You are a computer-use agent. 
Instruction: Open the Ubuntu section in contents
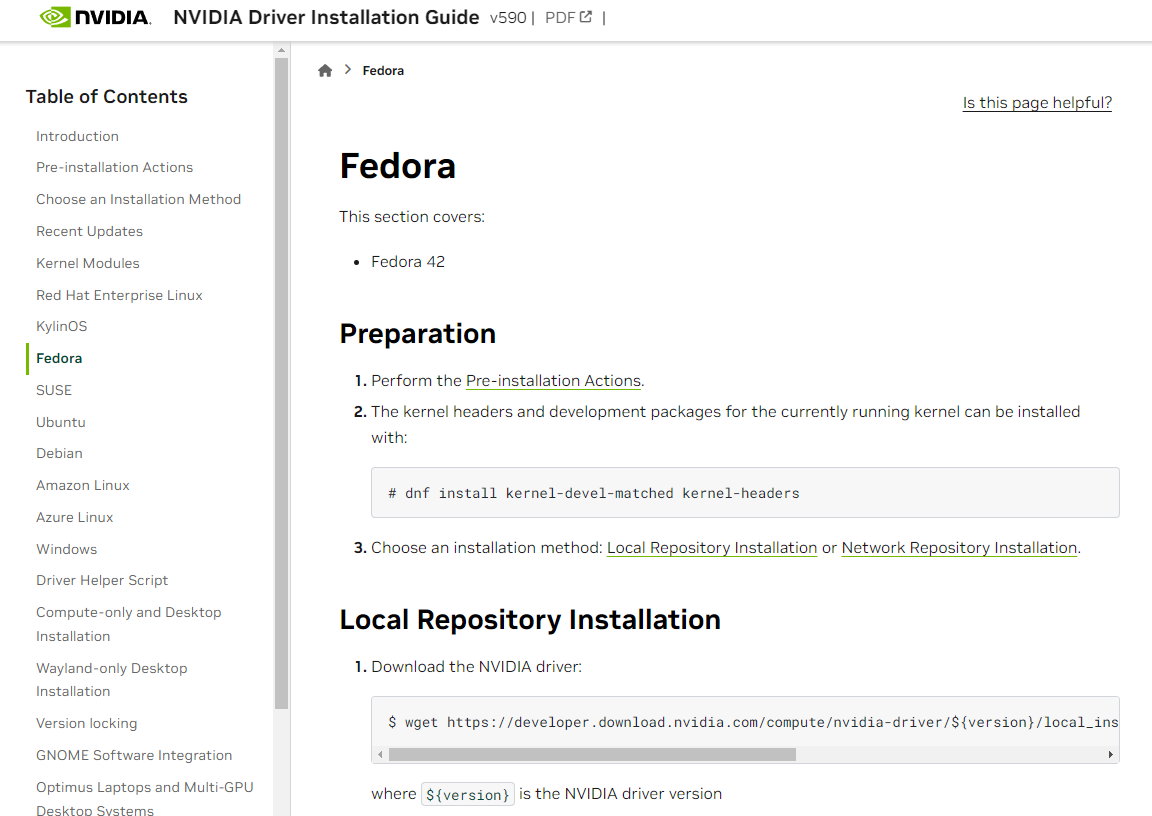click(61, 422)
